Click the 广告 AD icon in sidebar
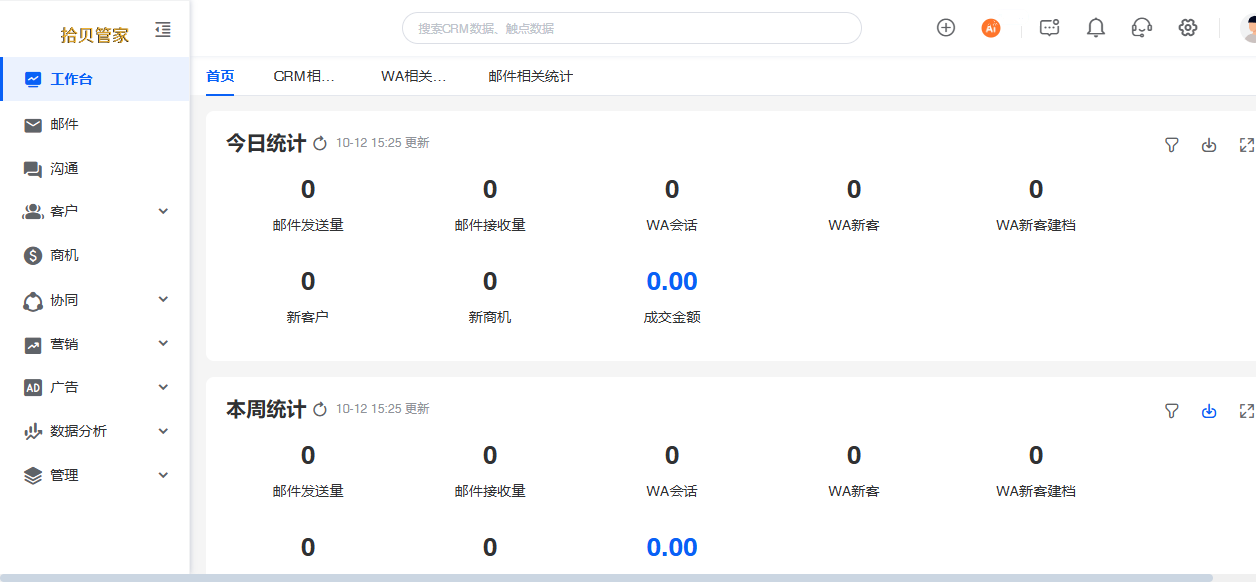 tap(33, 388)
